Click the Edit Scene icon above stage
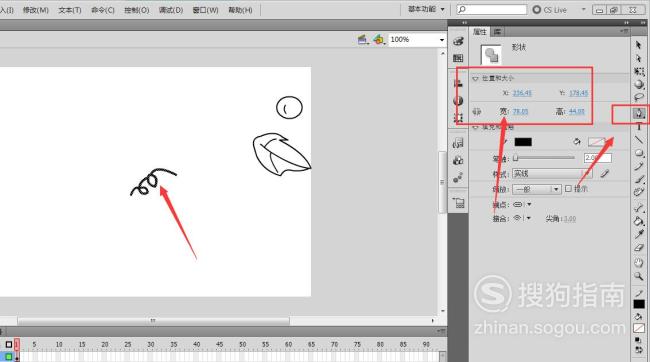The width and height of the screenshot is (650, 362). coord(363,39)
